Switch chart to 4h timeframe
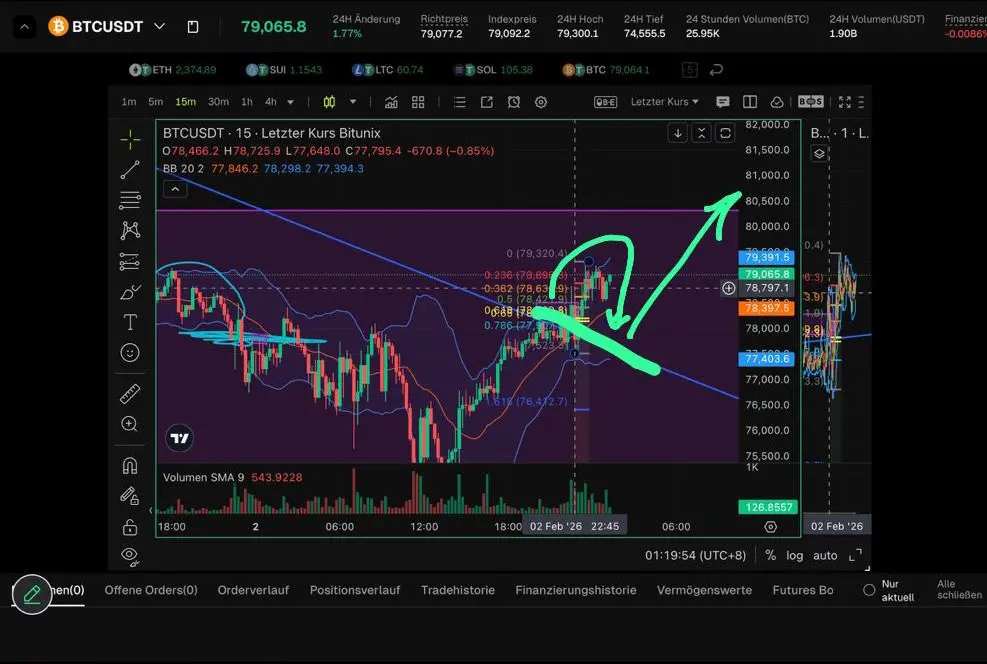The height and width of the screenshot is (664, 987). click(271, 102)
